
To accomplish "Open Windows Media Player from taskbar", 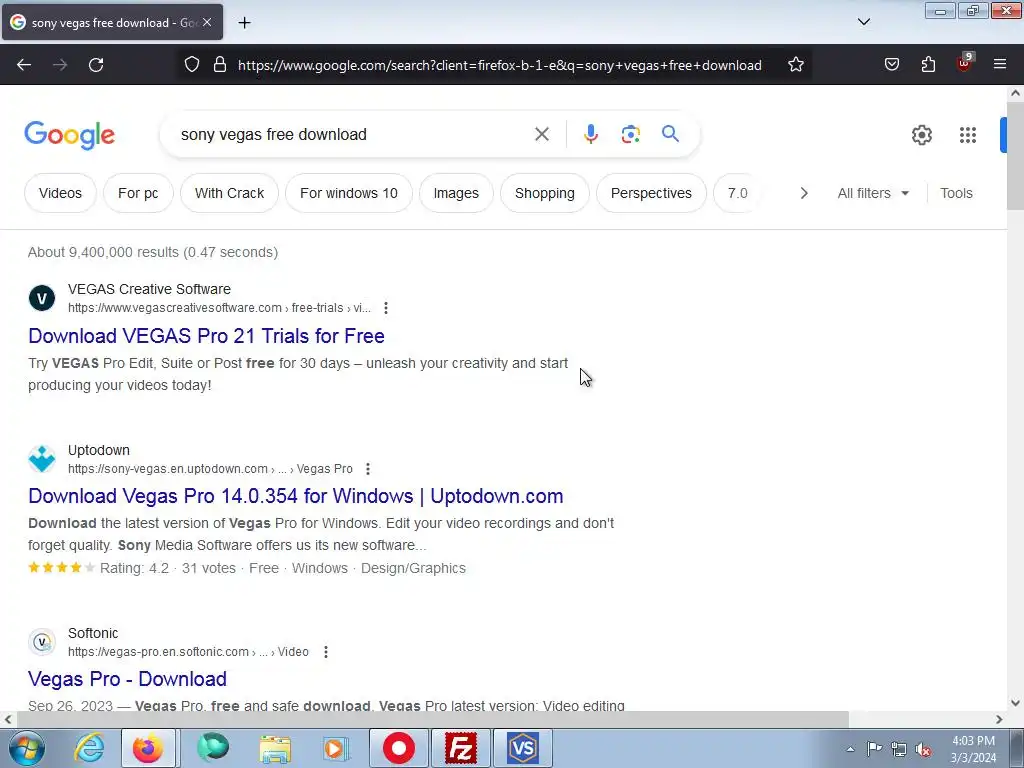I will [336, 748].
